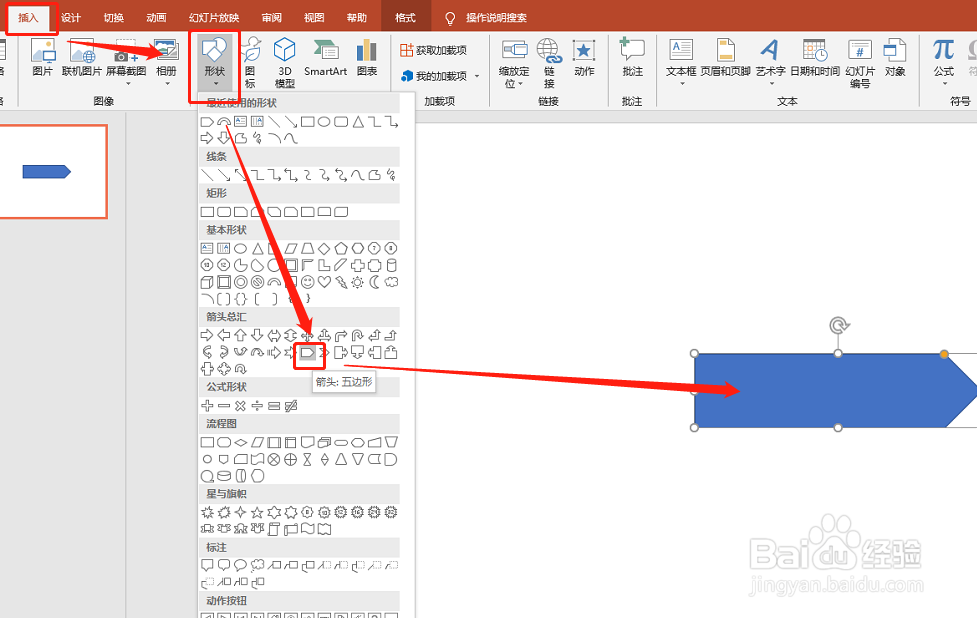Click the yellow adjustment handle on the shape

coord(945,354)
